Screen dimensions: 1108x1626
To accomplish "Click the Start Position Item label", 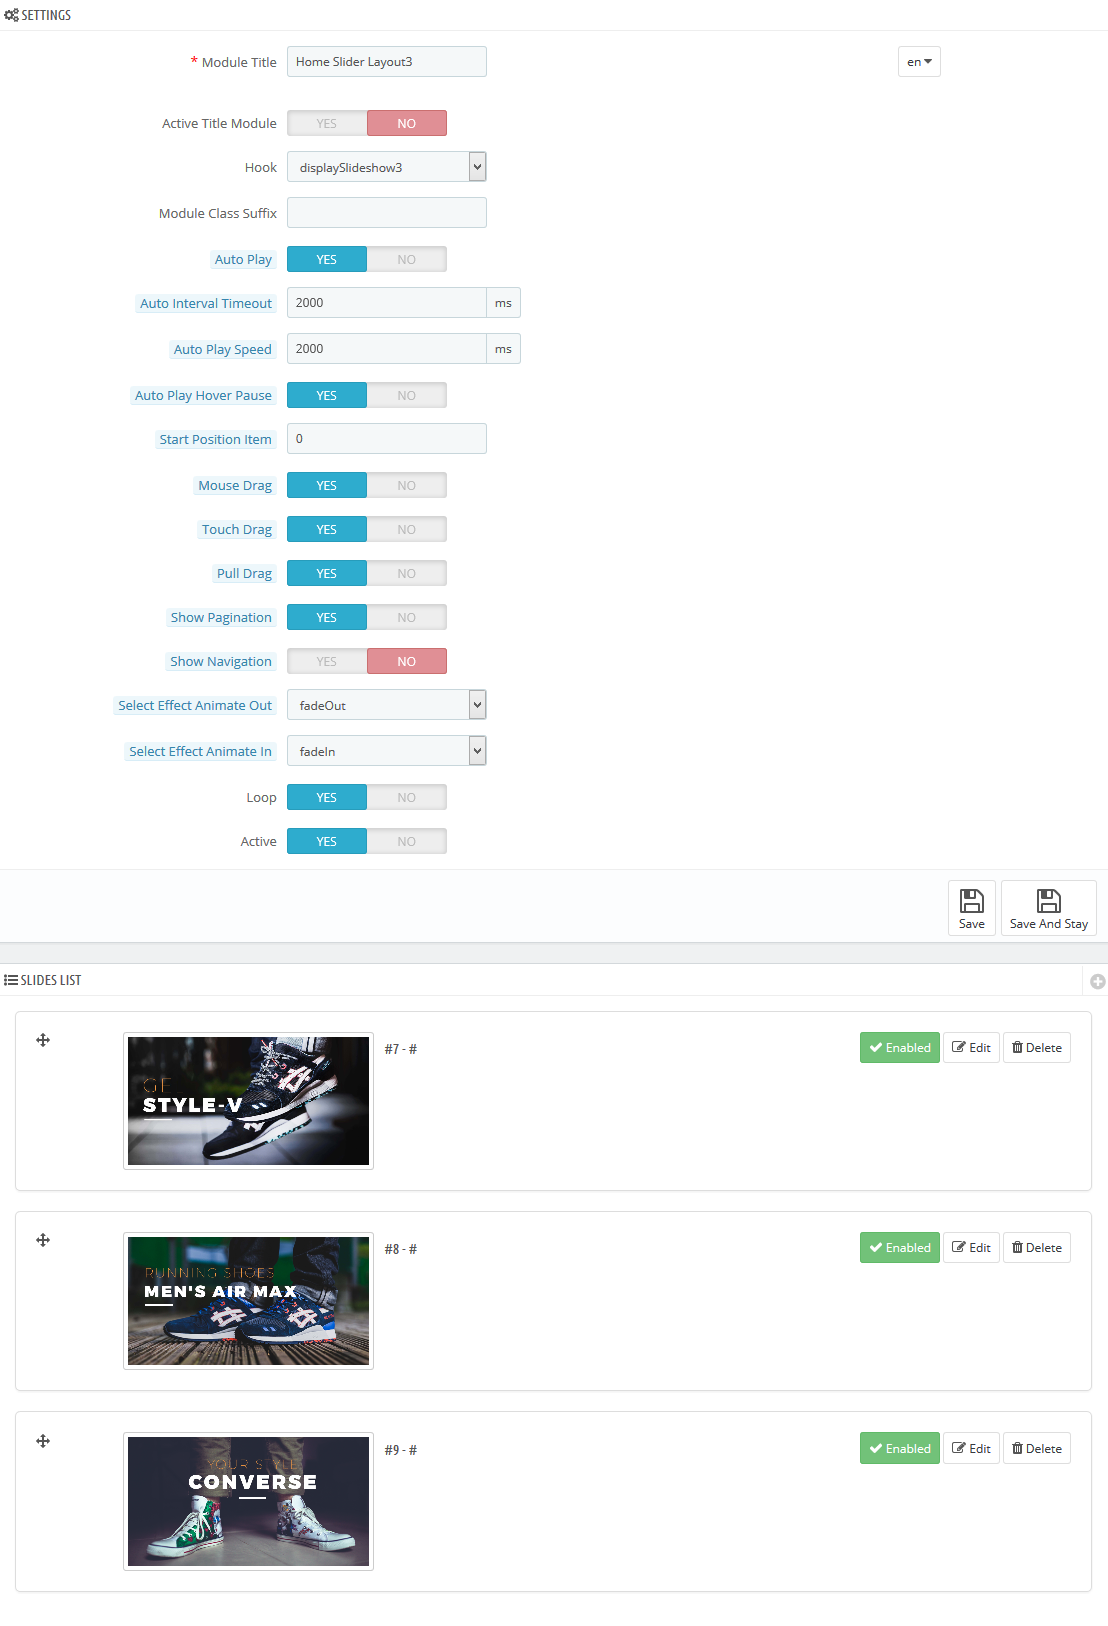I will [215, 439].
